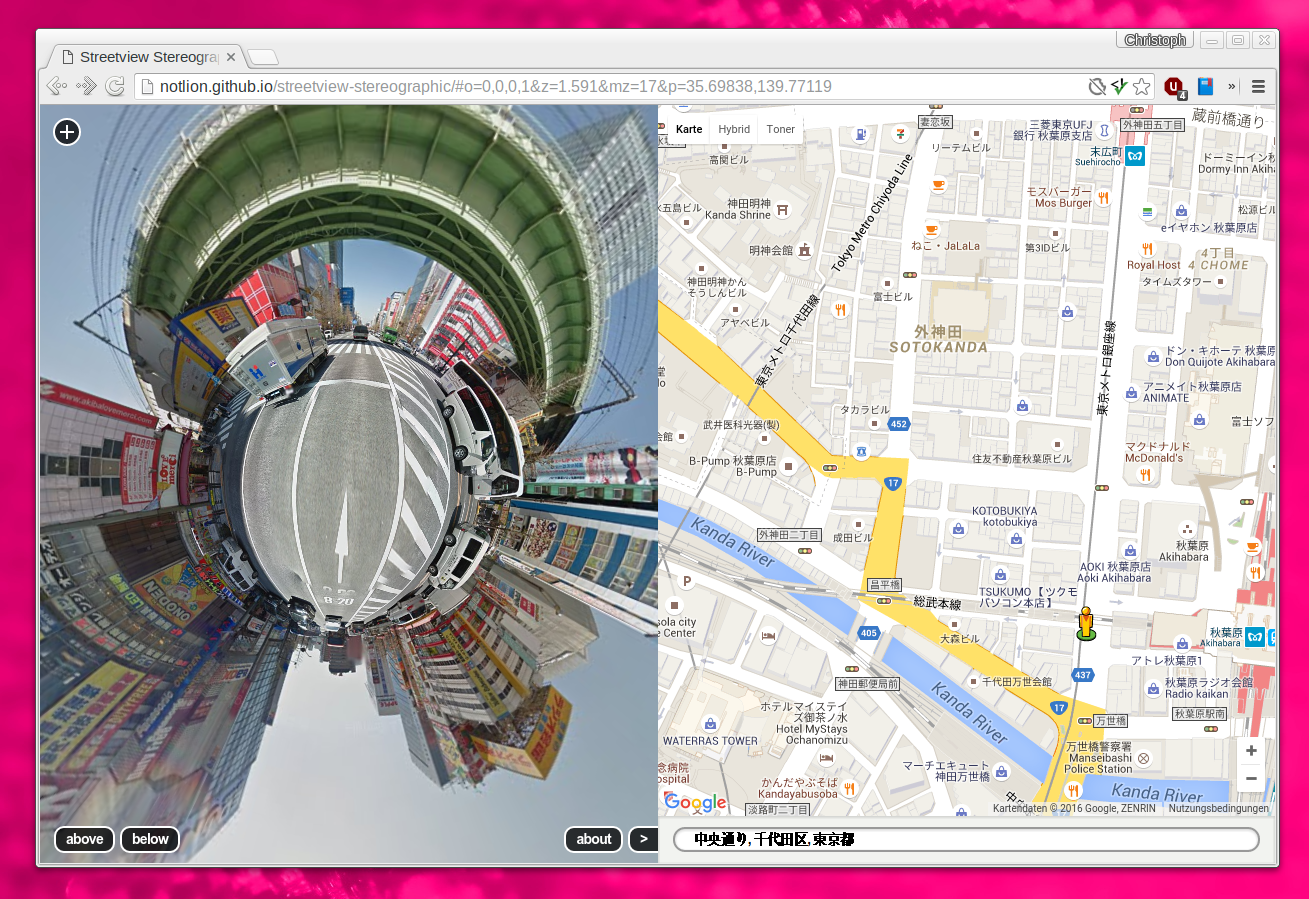
Task: Click the green checkmark extension icon
Action: pos(1119,87)
